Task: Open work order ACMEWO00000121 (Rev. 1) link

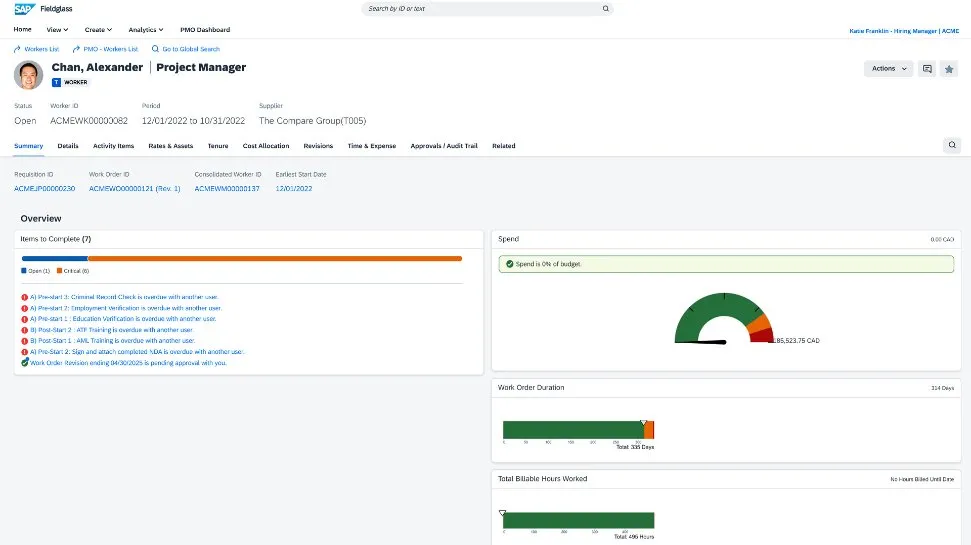Action: coord(134,189)
